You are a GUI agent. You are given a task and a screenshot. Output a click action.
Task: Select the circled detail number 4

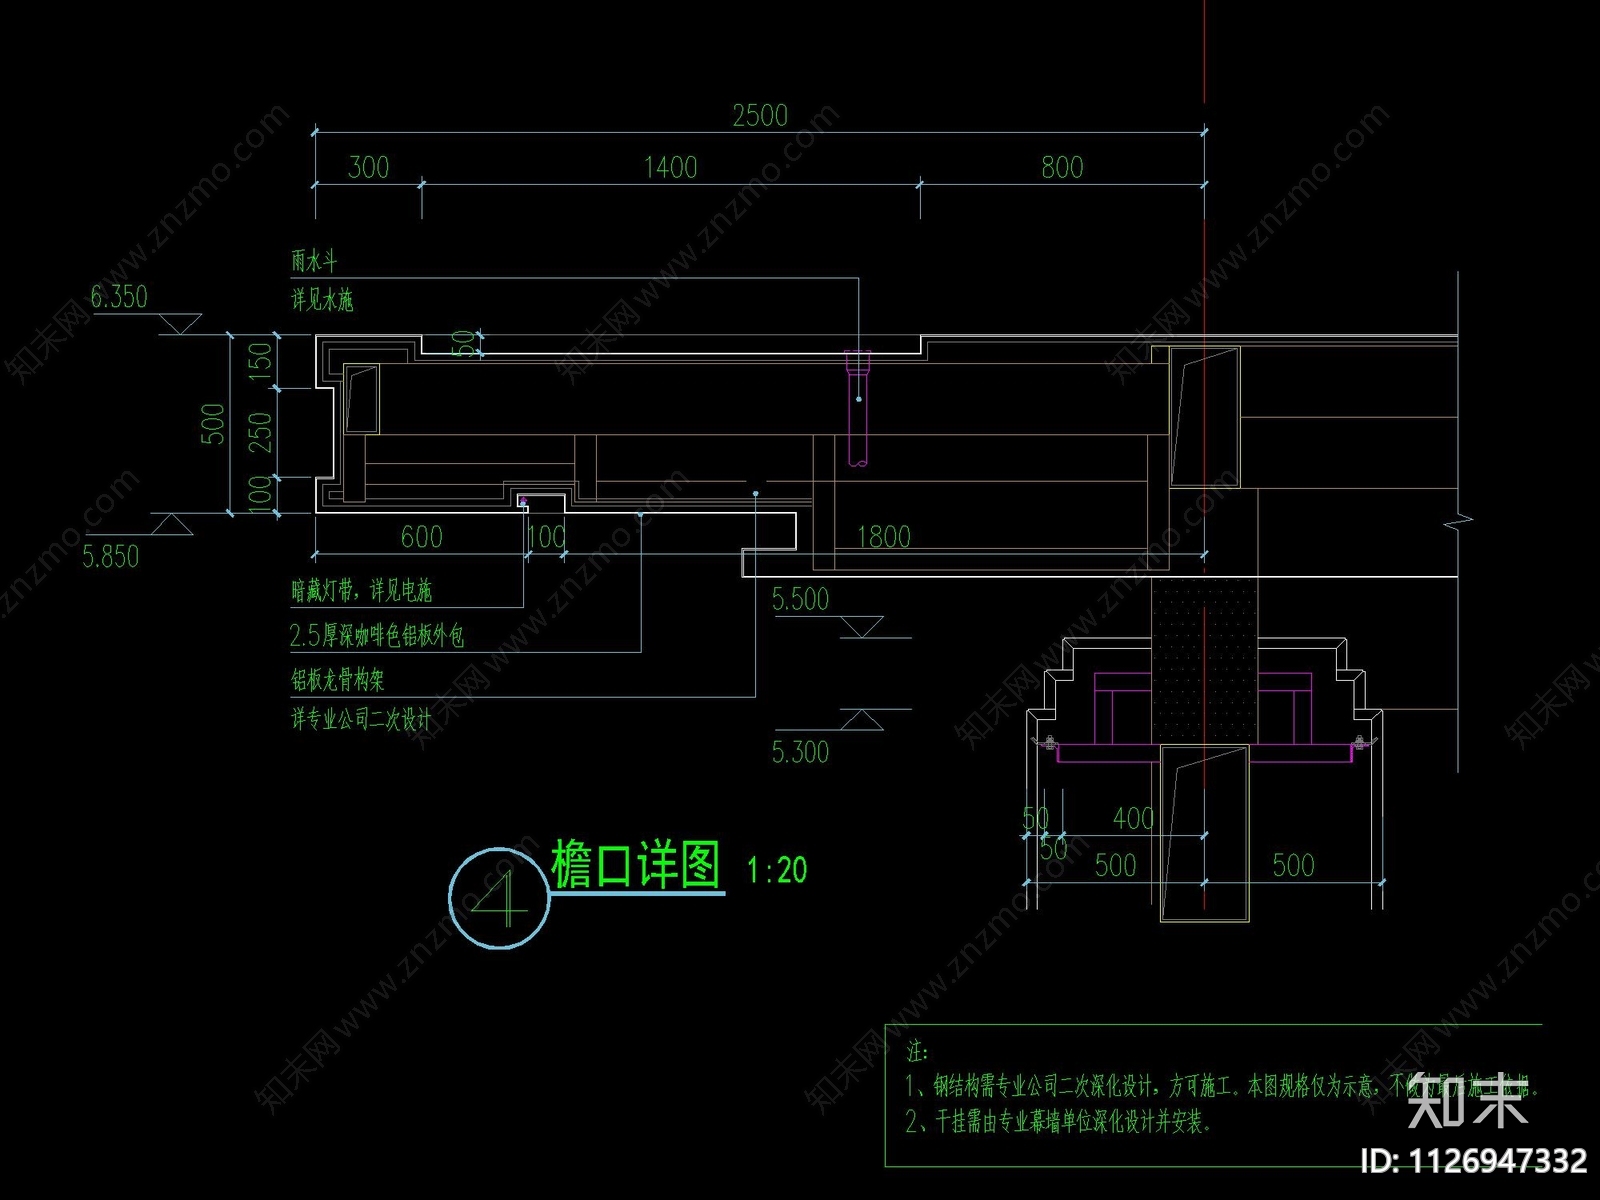coord(499,899)
